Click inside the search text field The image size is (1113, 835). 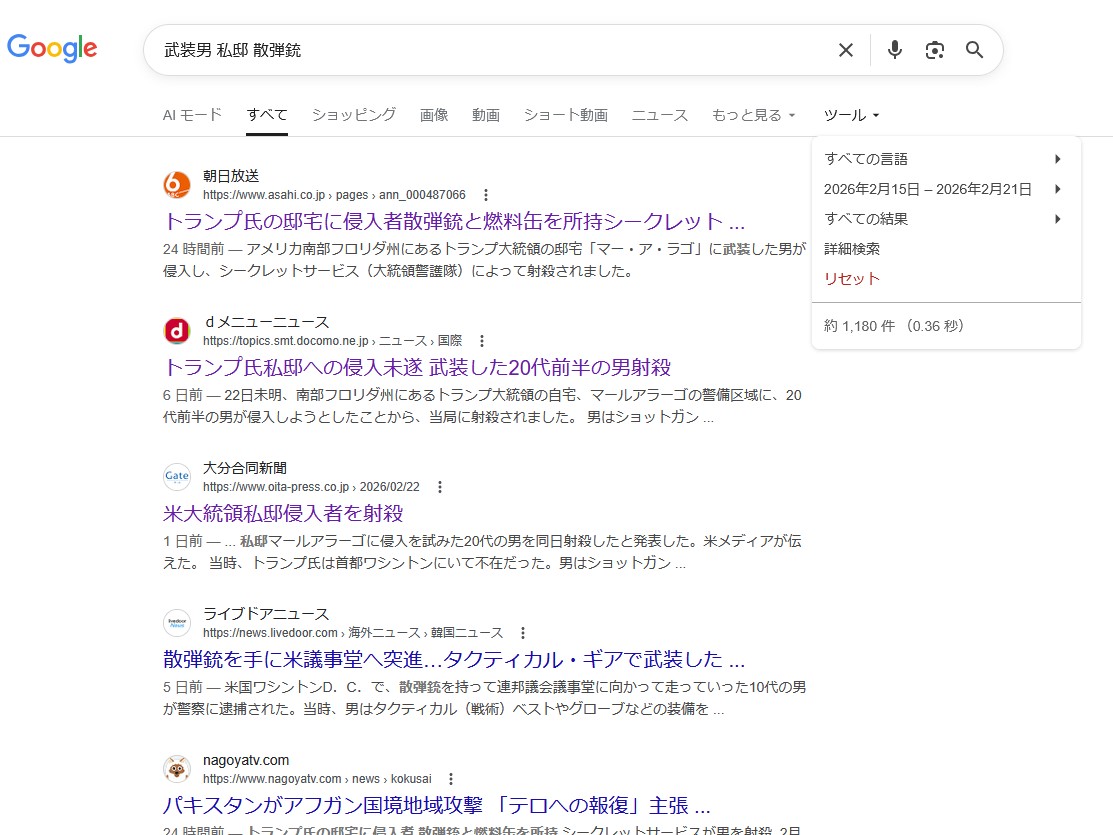click(490, 50)
